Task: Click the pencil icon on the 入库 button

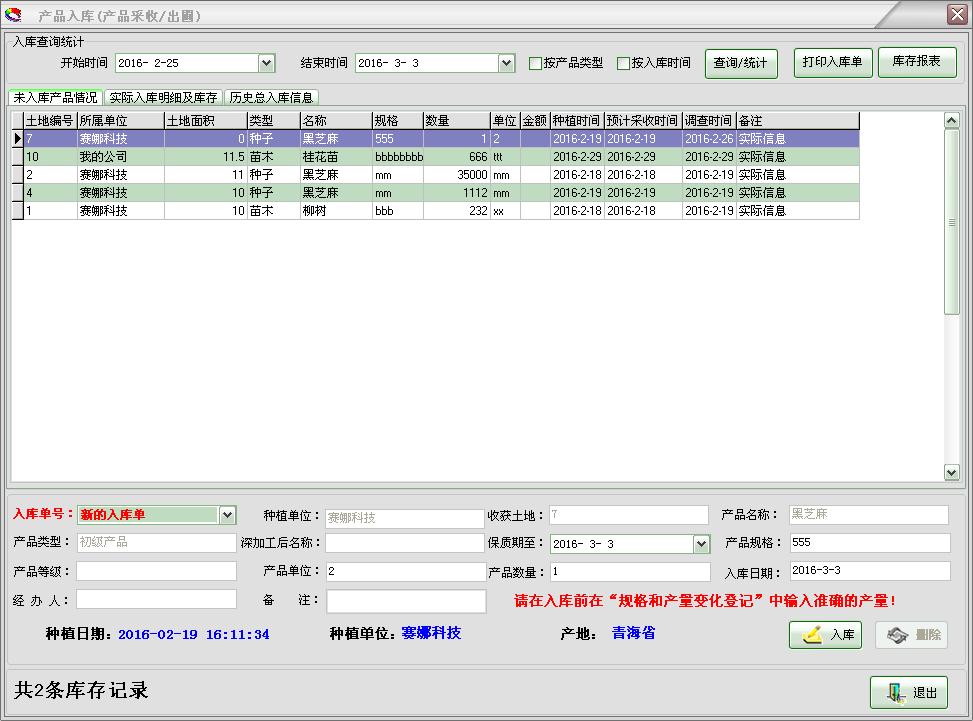Action: pyautogui.click(x=812, y=634)
